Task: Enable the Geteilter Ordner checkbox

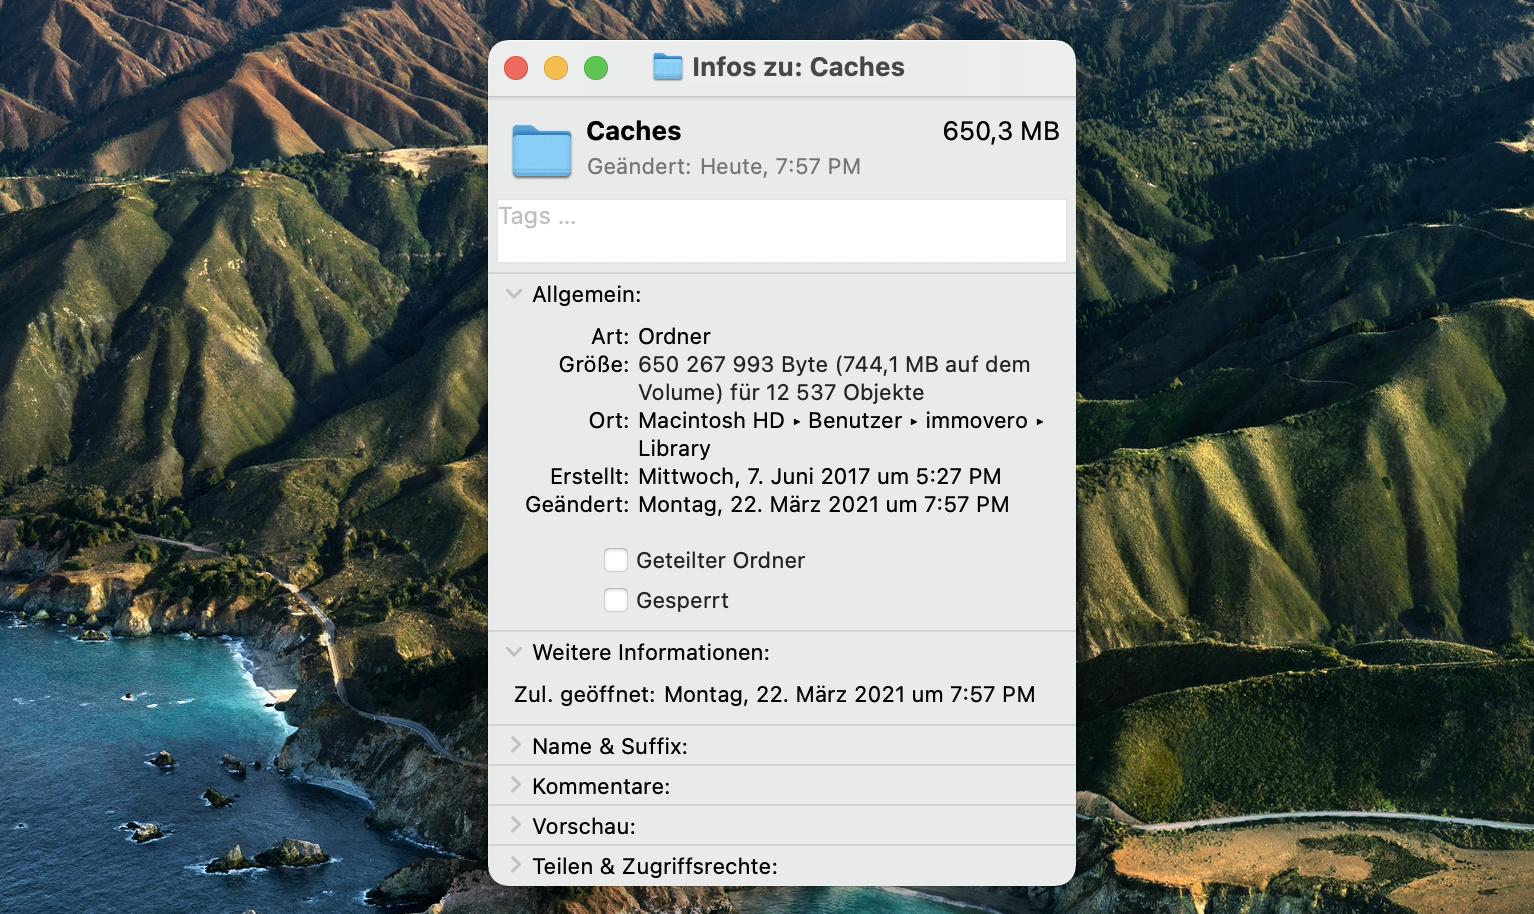Action: pos(616,560)
